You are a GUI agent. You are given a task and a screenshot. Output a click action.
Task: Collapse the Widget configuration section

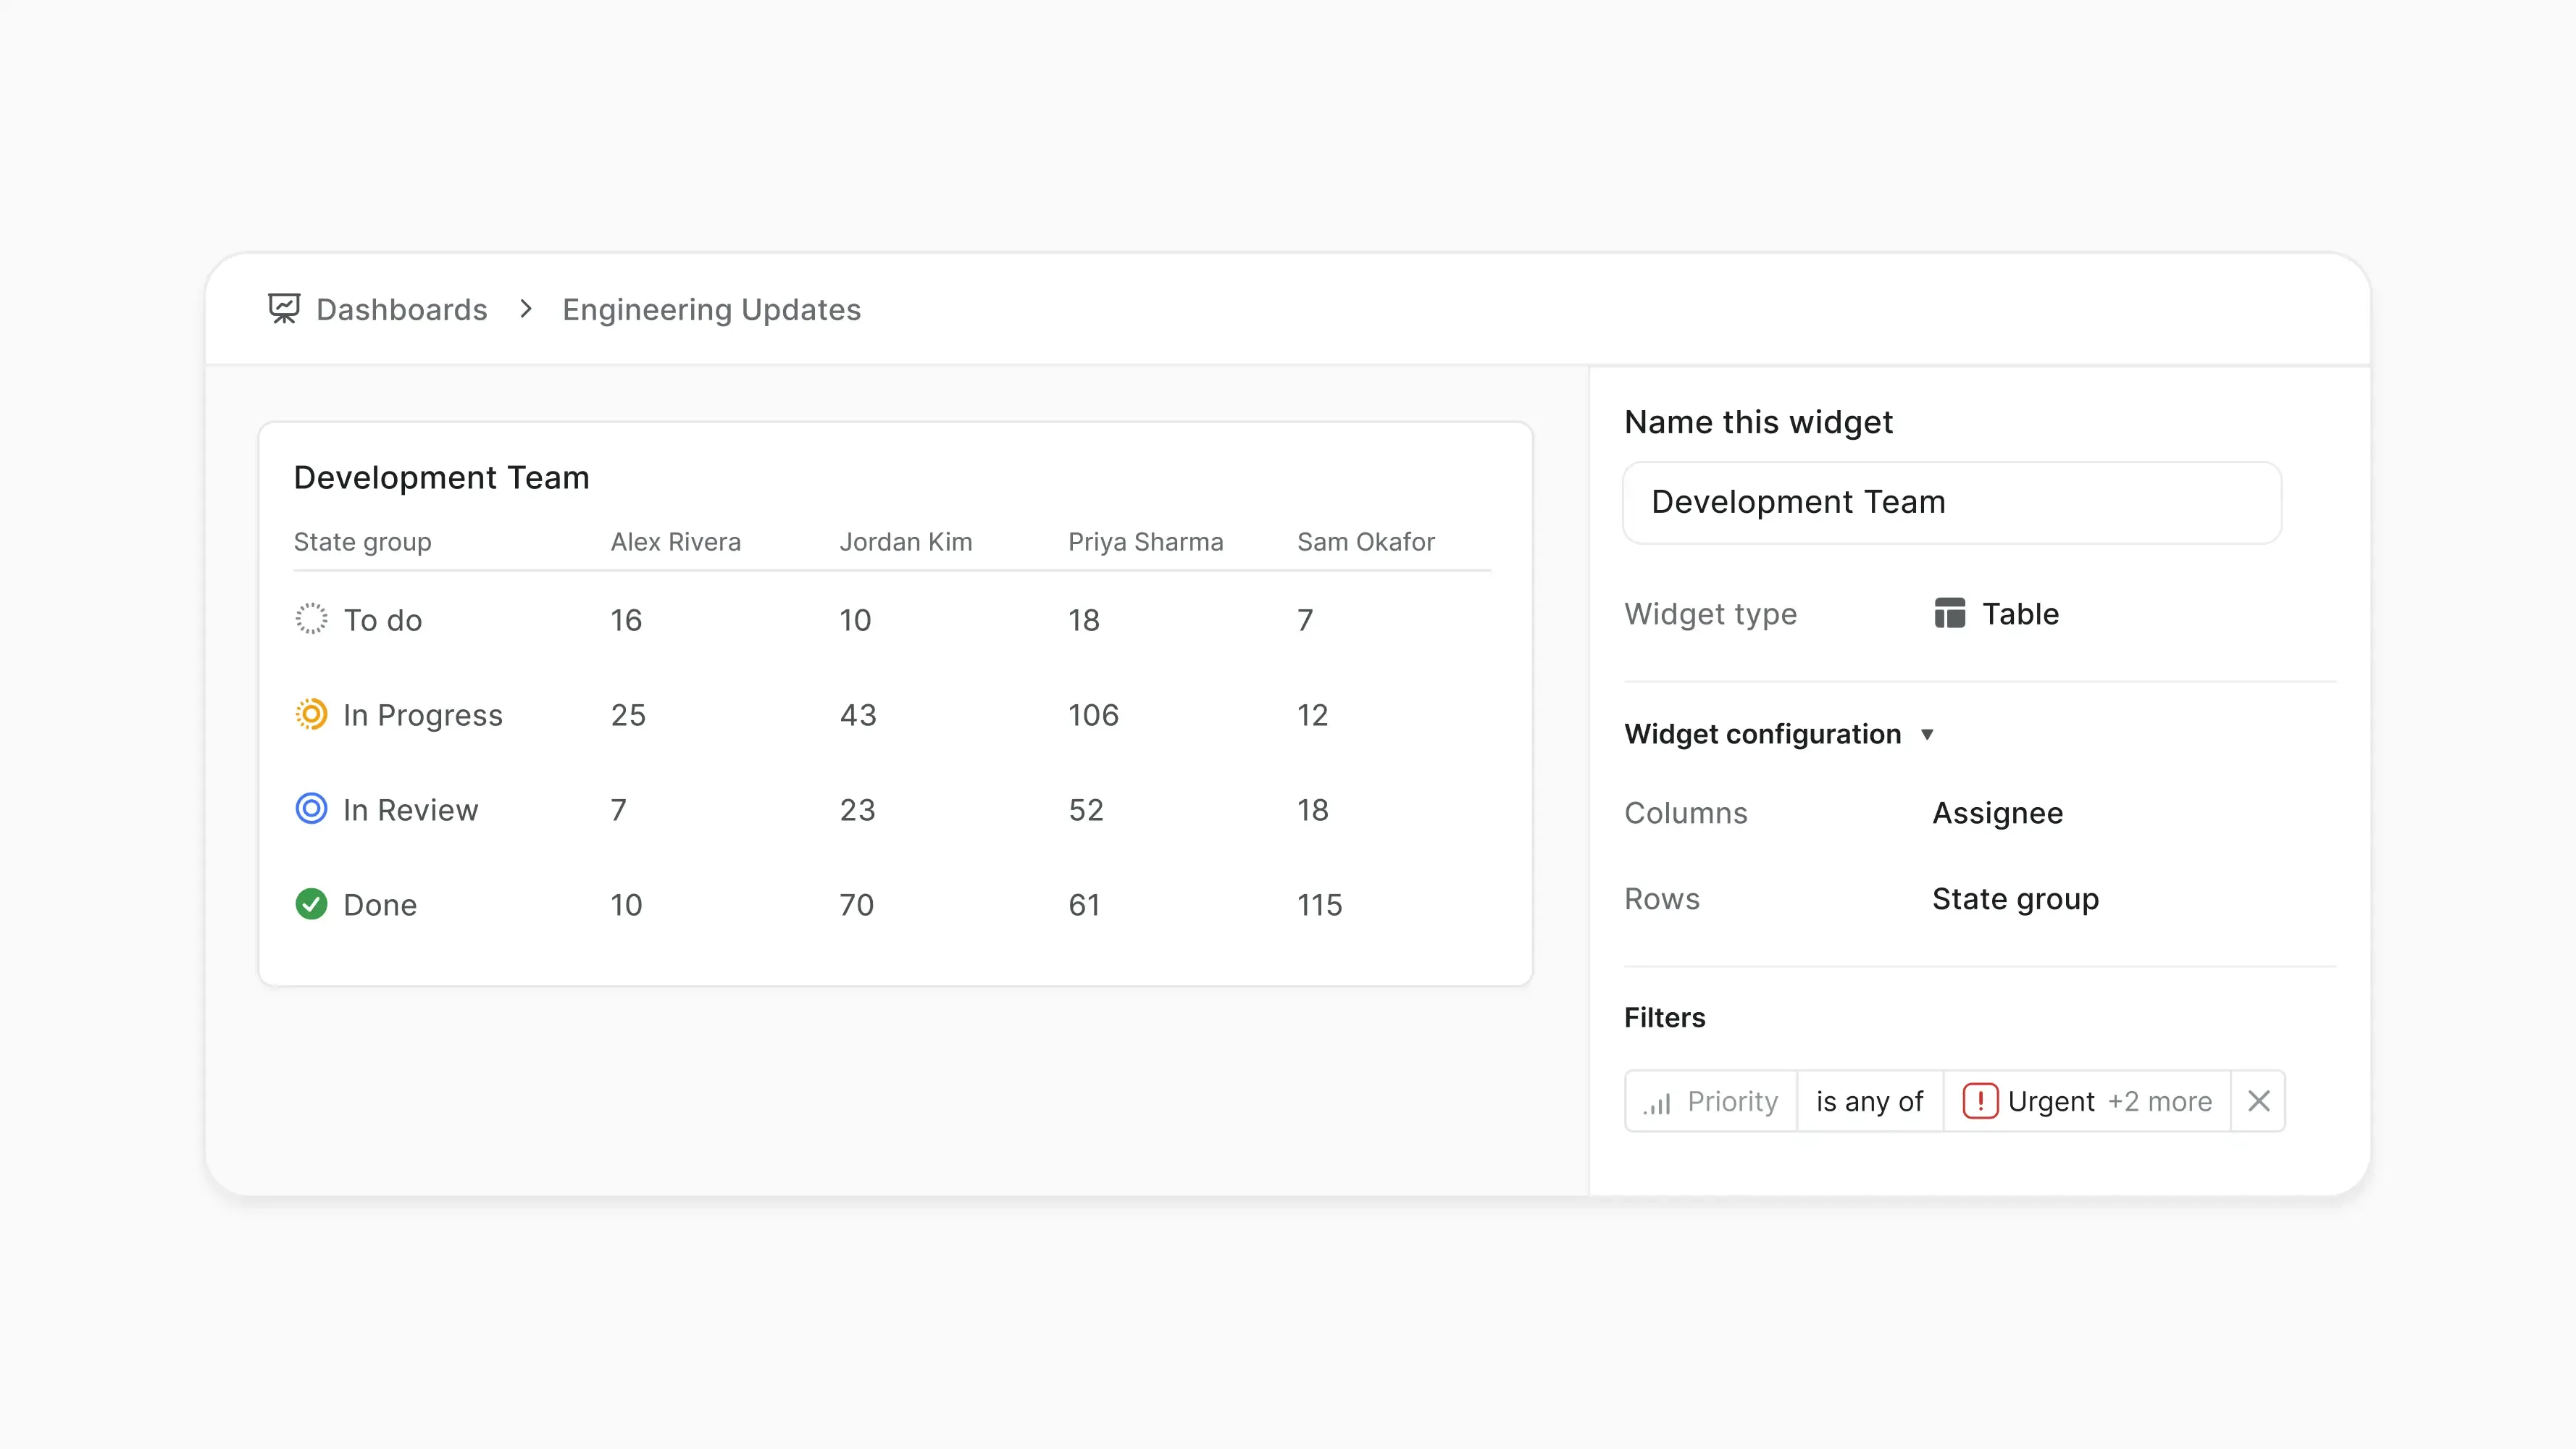(x=1929, y=734)
